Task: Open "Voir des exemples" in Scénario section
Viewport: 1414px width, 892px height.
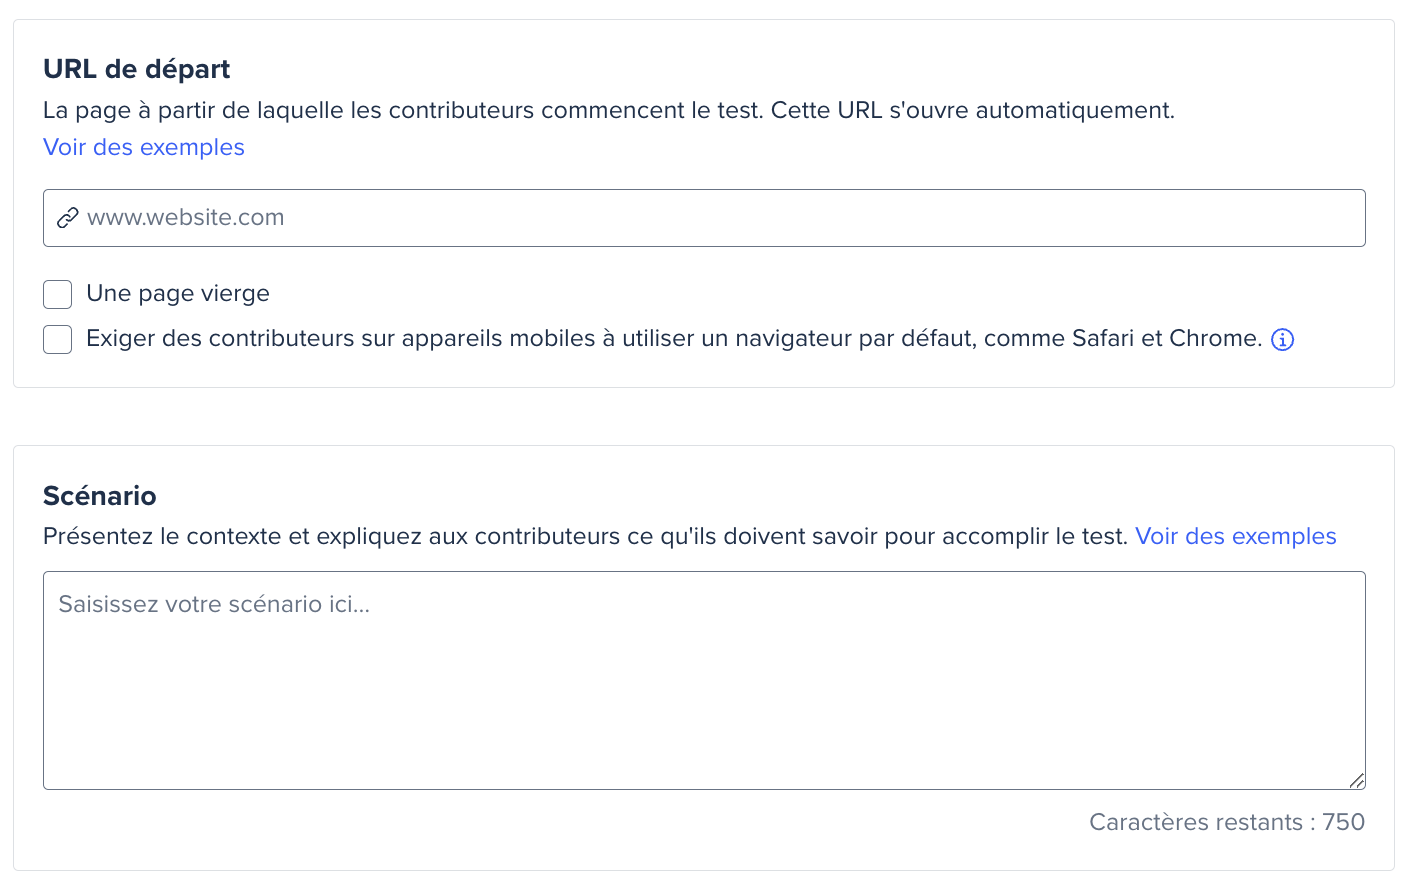Action: 1235,536
